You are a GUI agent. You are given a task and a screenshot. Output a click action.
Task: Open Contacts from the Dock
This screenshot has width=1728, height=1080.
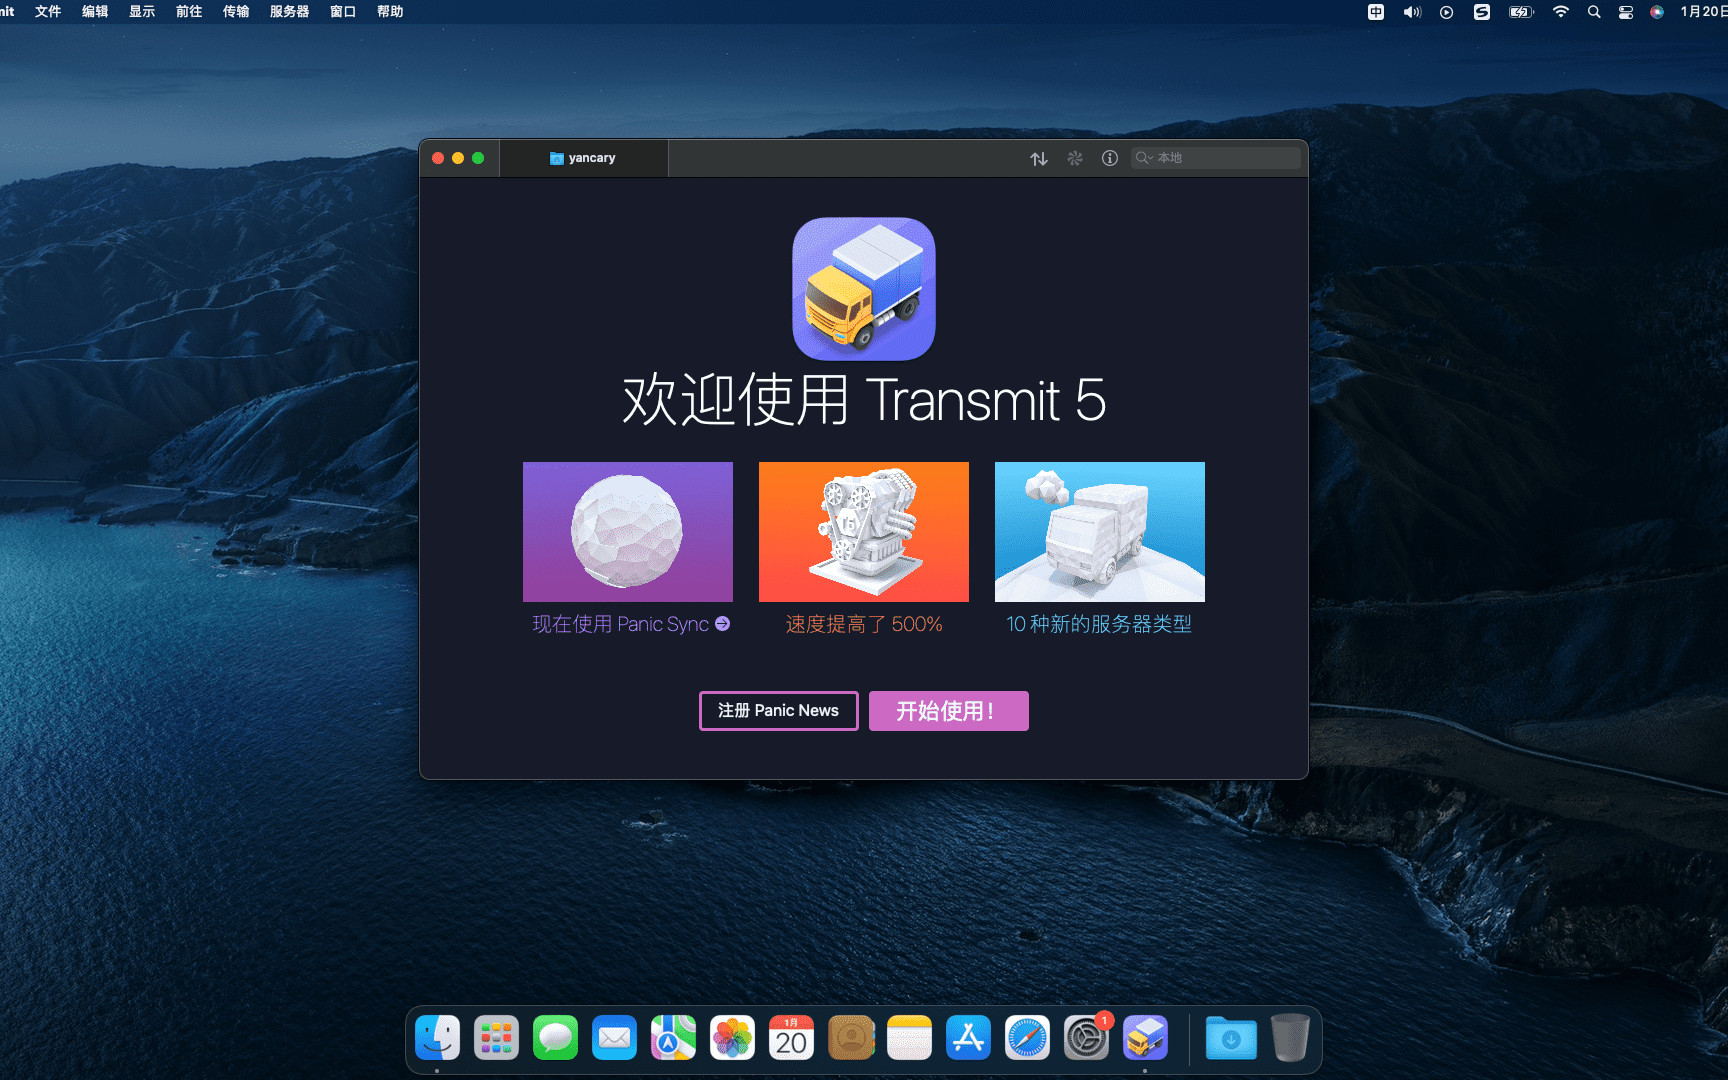[851, 1038]
